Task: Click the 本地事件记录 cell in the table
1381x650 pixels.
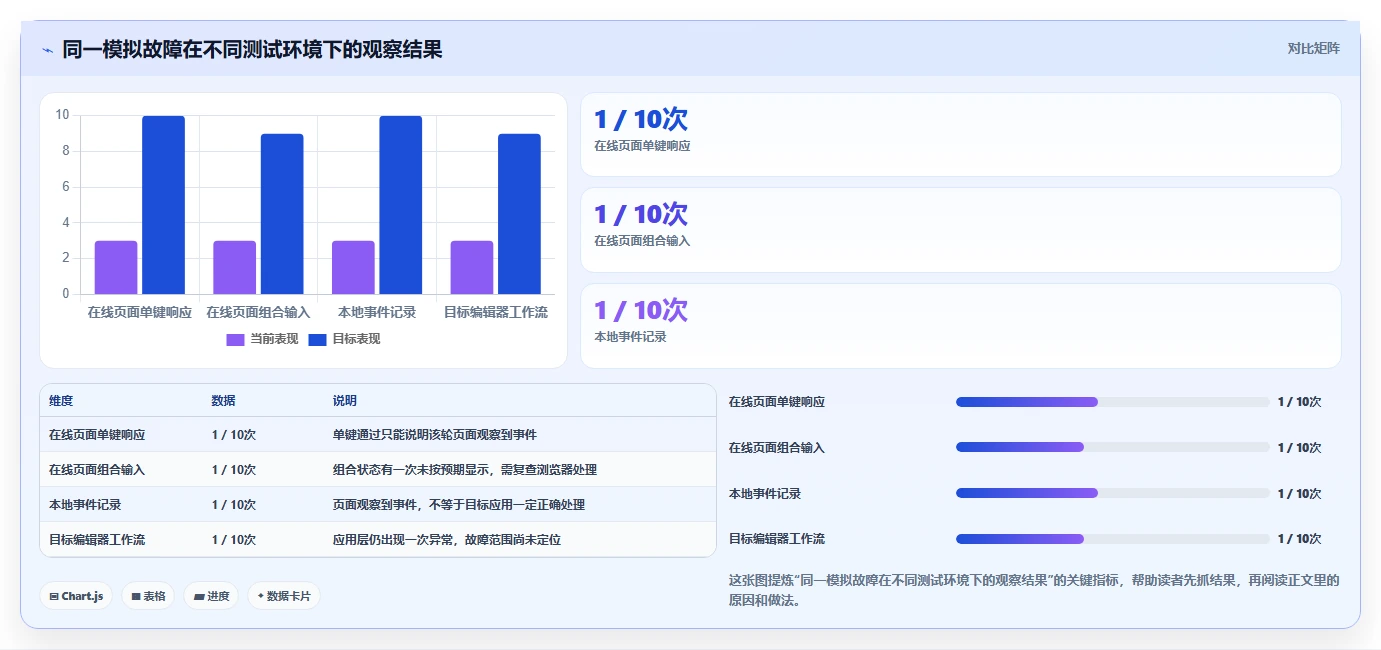Action: (85, 505)
